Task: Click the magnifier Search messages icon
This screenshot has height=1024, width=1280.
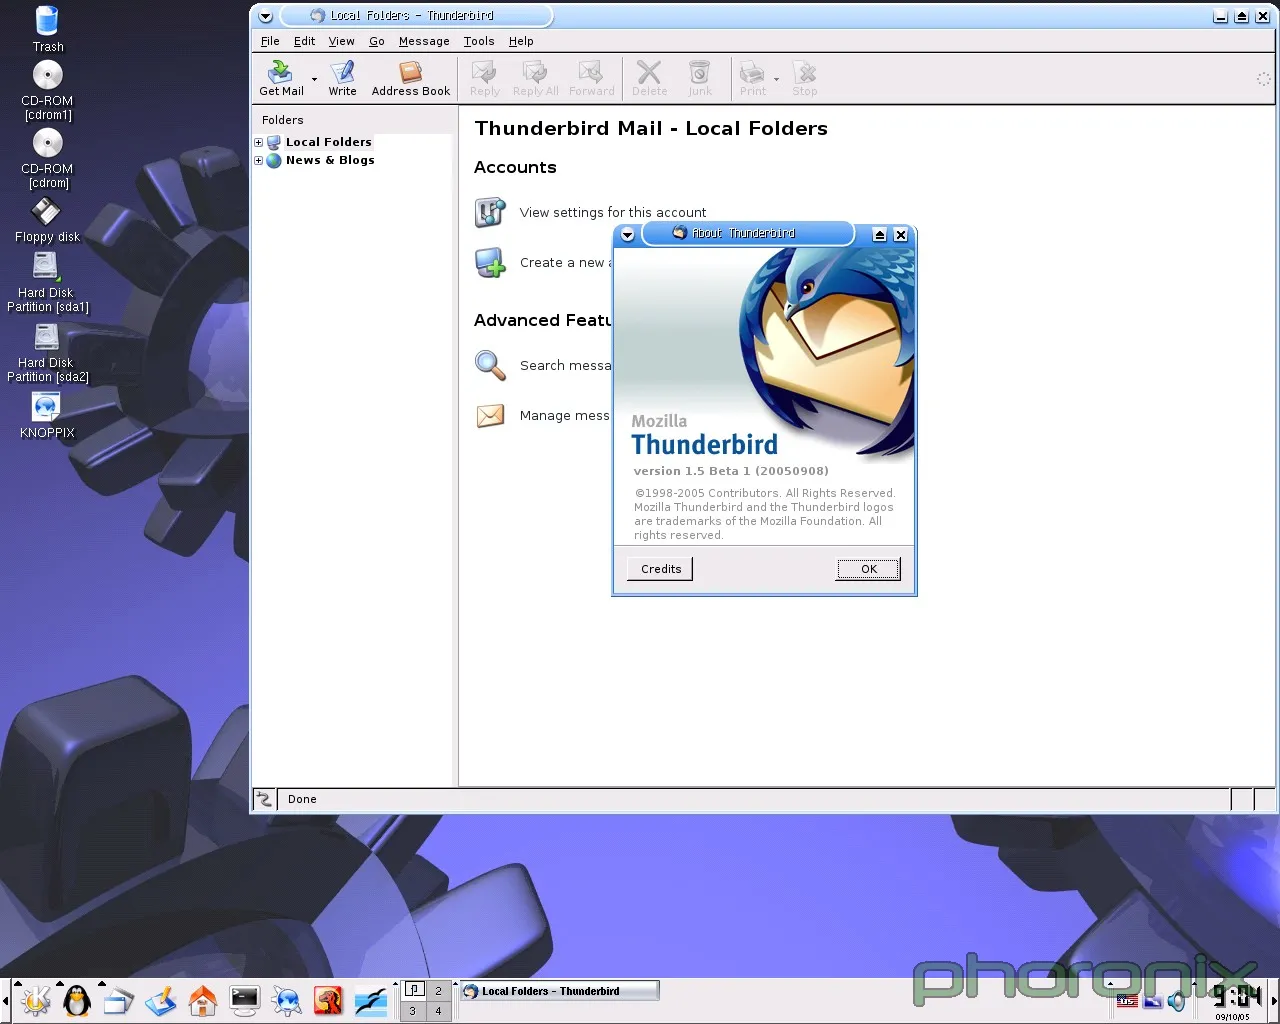Action: (490, 365)
